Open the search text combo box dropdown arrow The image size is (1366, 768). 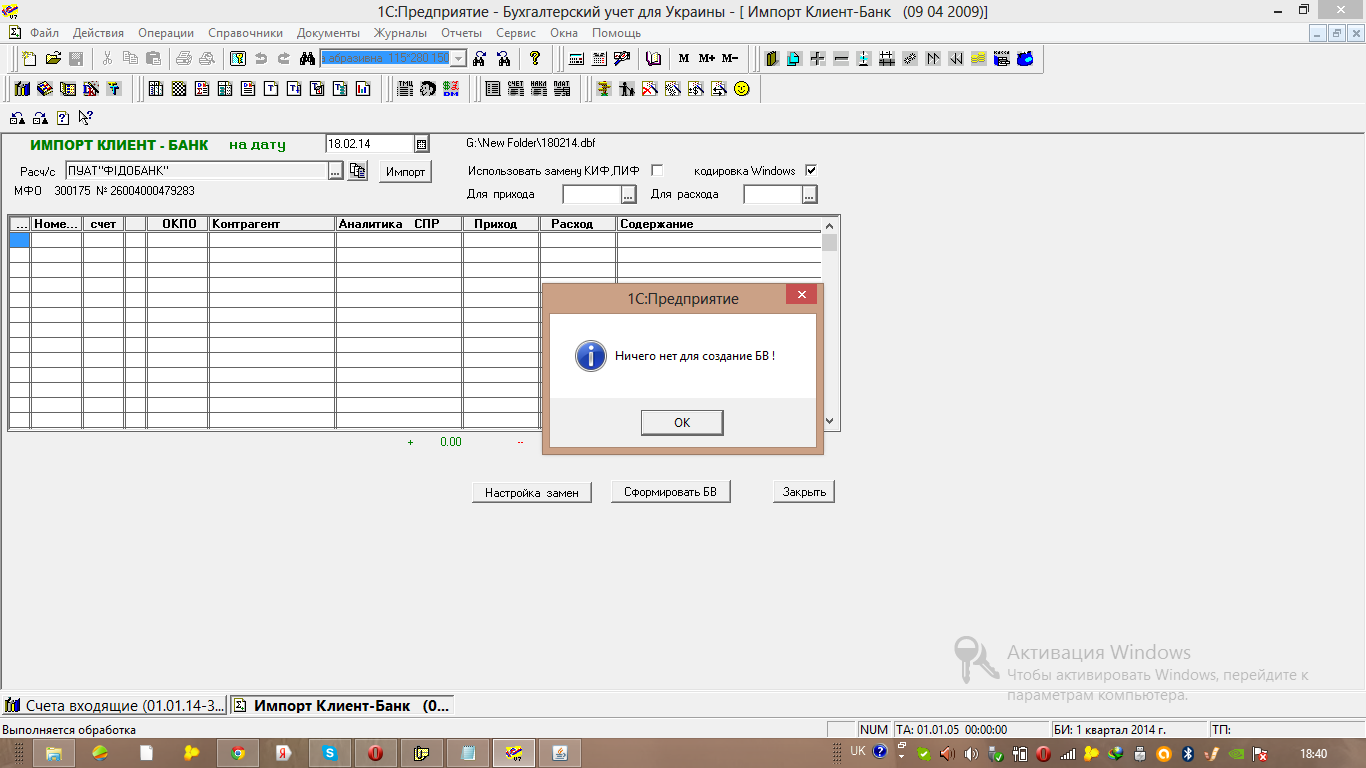pyautogui.click(x=459, y=58)
